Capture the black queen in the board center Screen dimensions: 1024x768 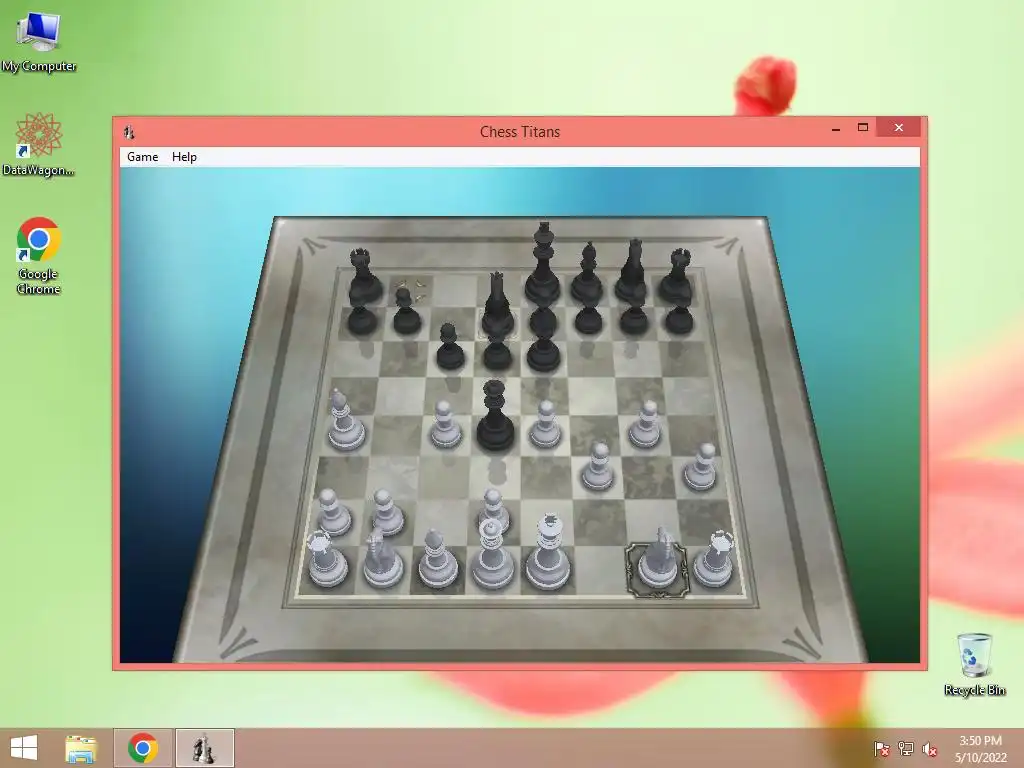pyautogui.click(x=494, y=418)
